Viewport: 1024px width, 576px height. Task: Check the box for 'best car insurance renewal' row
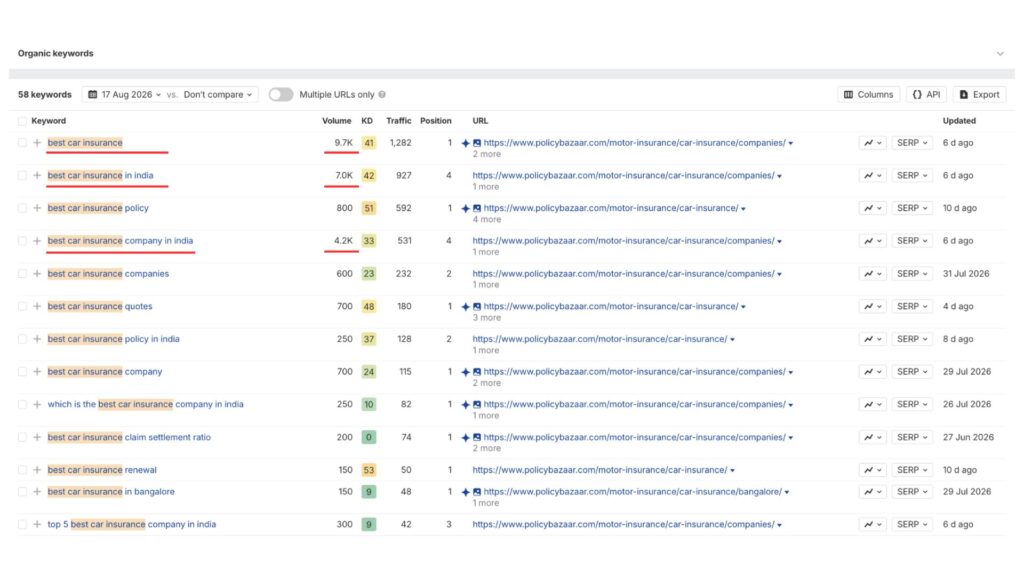[22, 470]
